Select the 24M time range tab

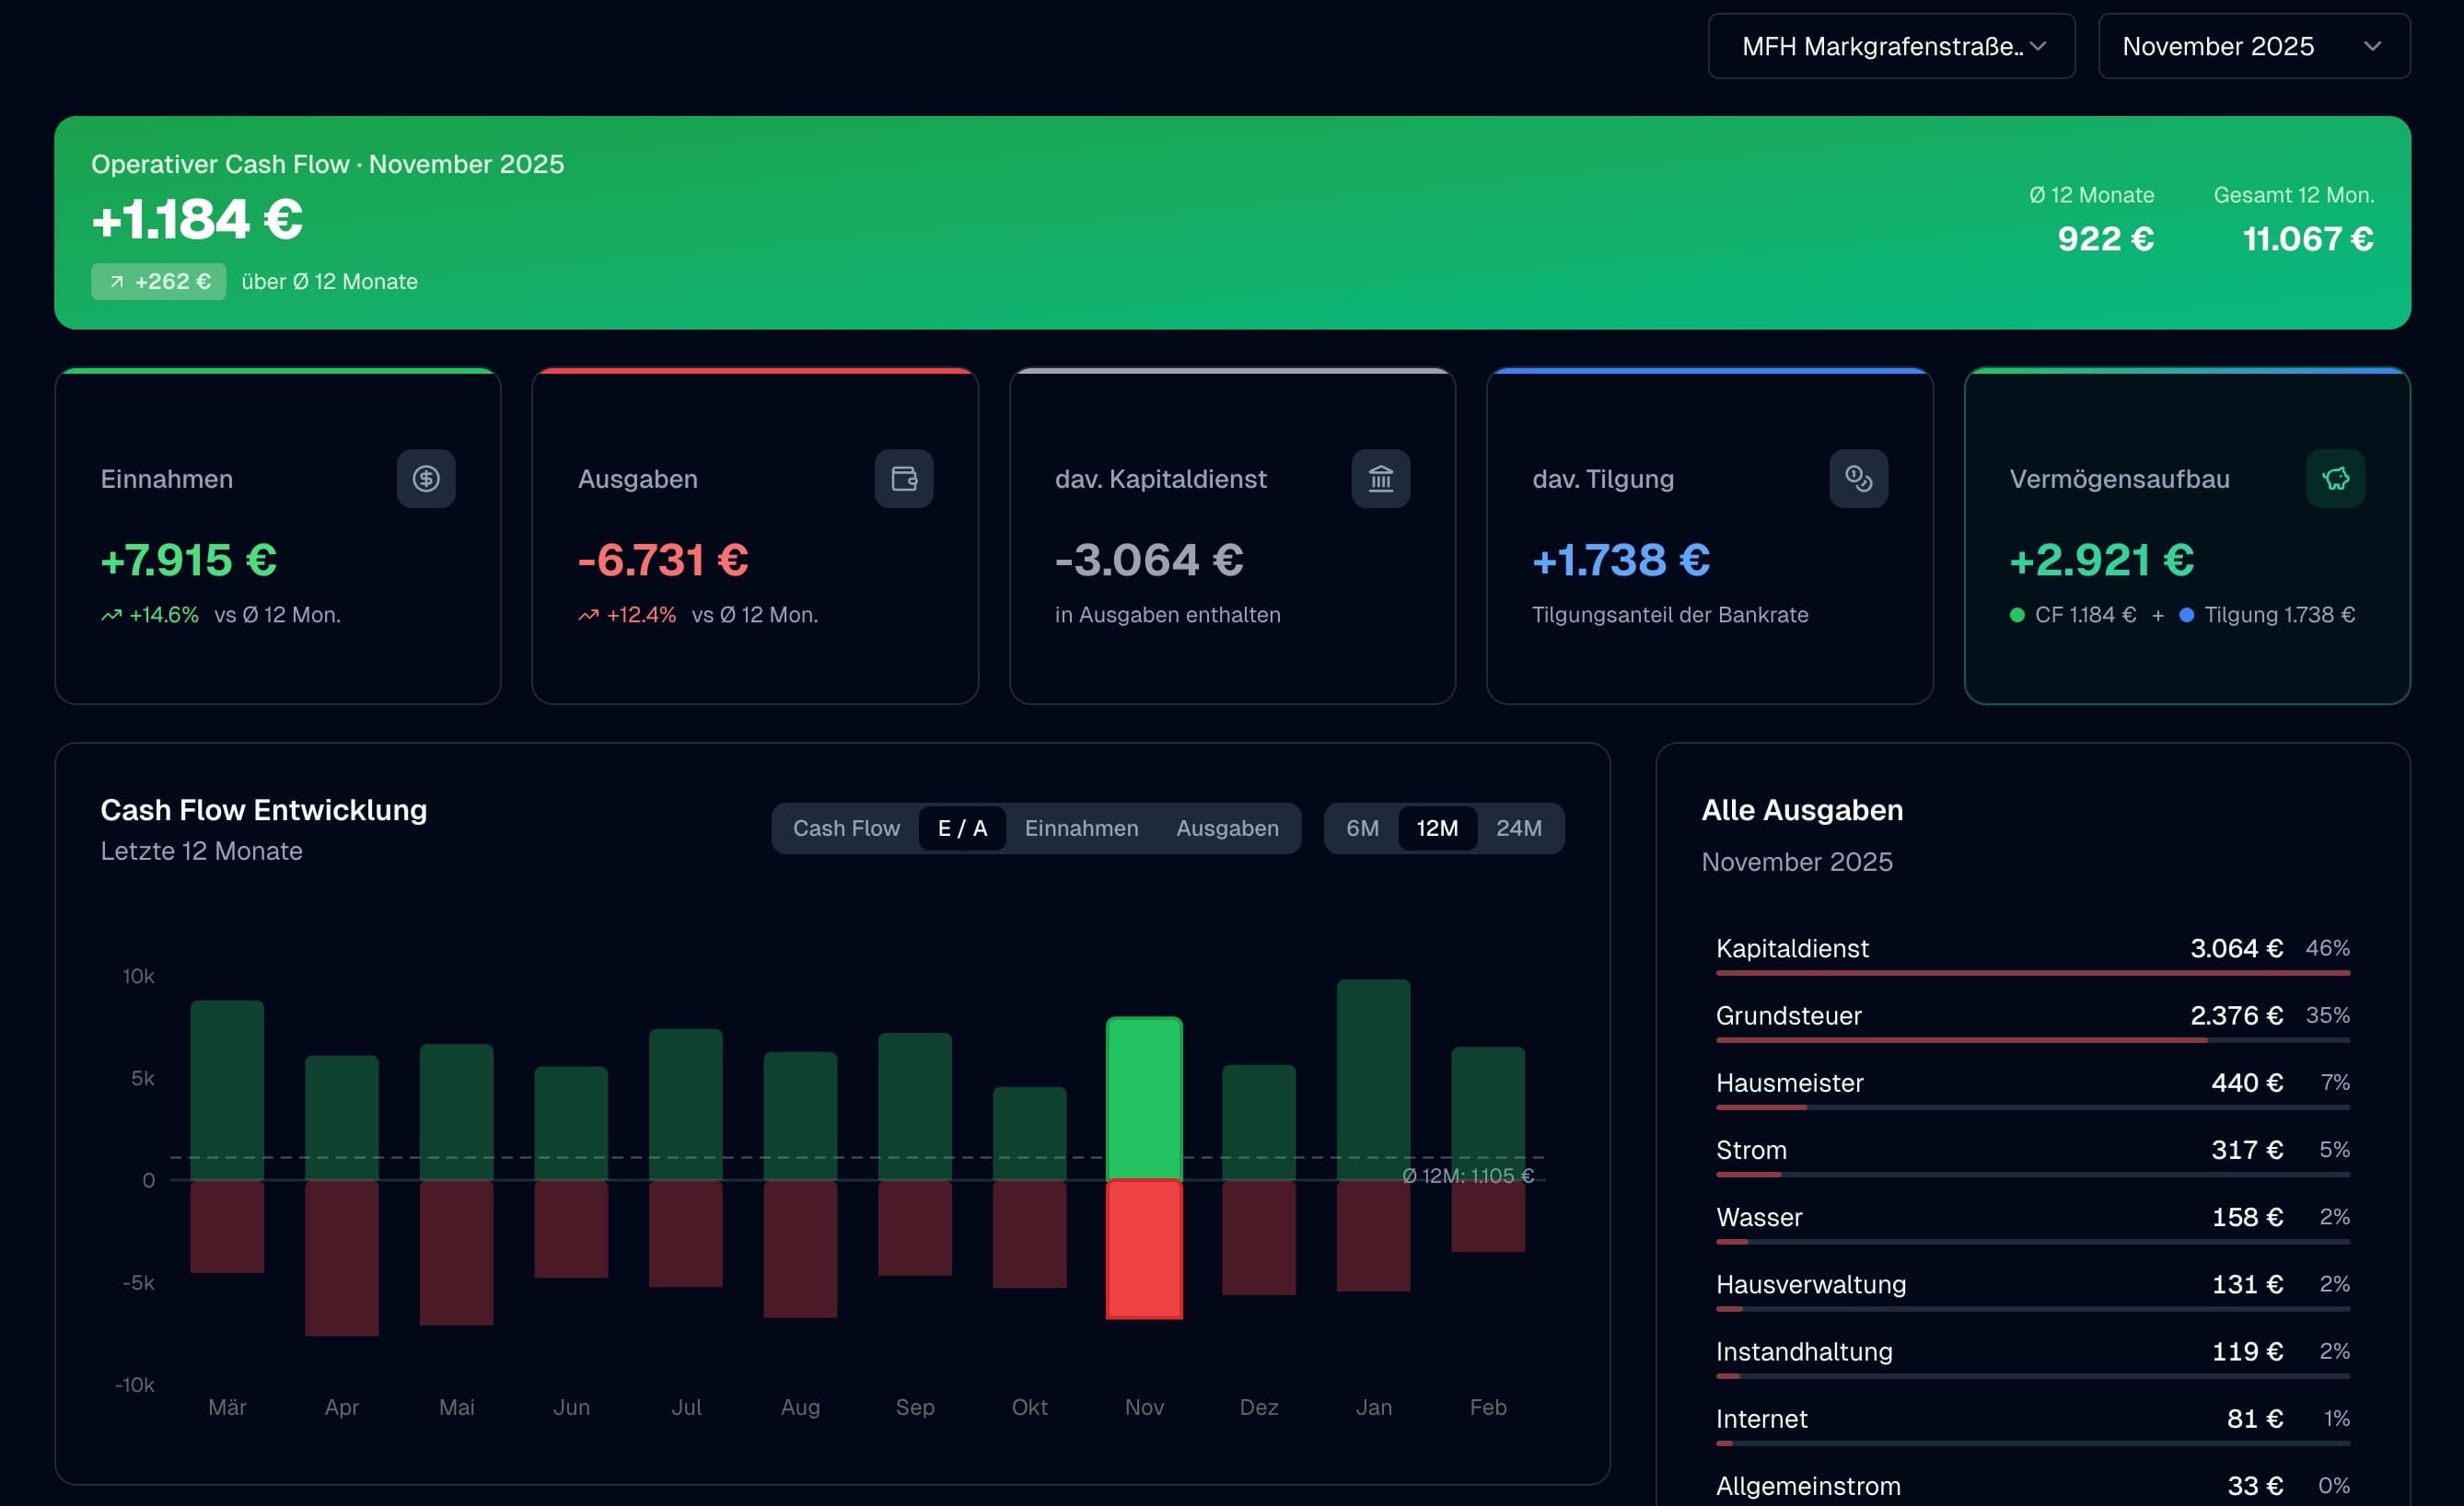tap(1518, 828)
